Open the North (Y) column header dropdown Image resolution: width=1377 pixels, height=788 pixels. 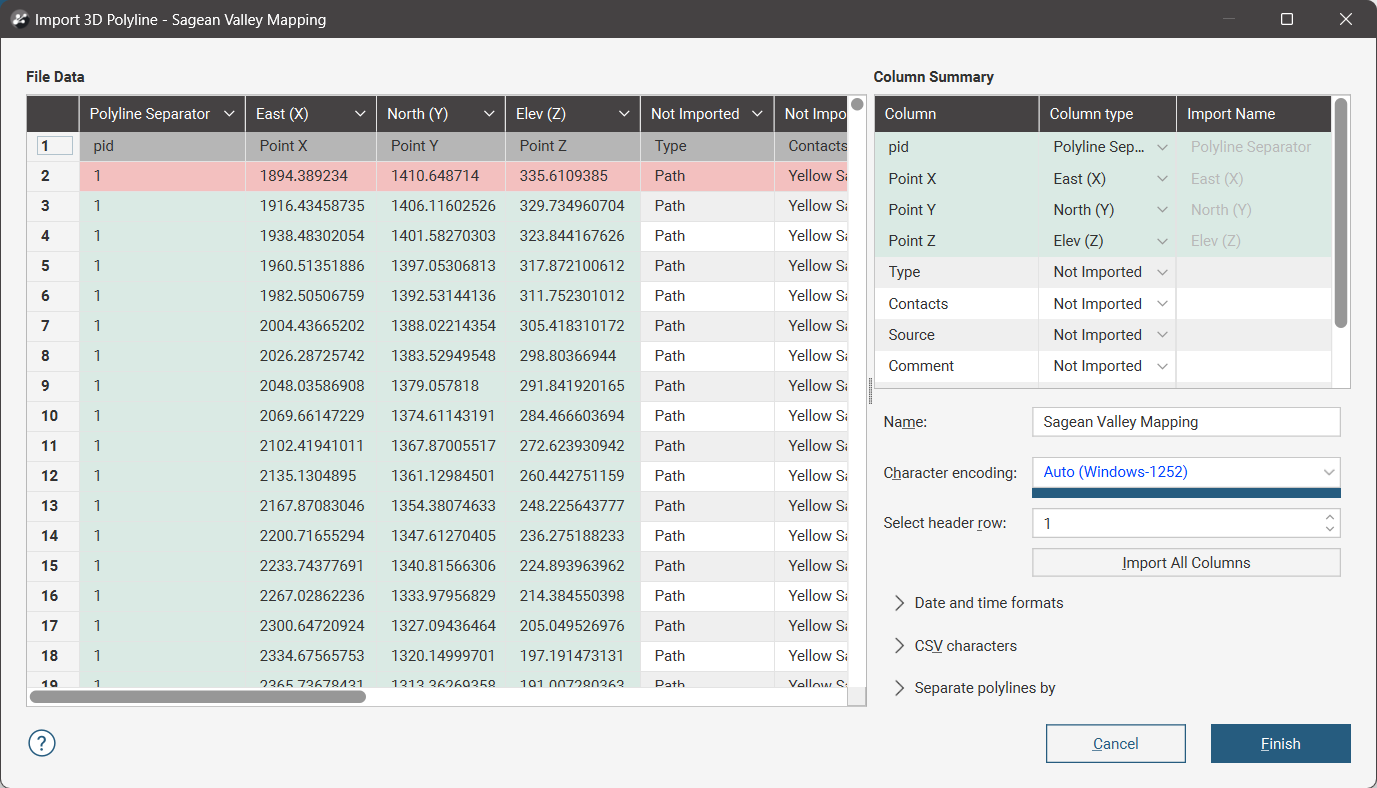tap(489, 114)
